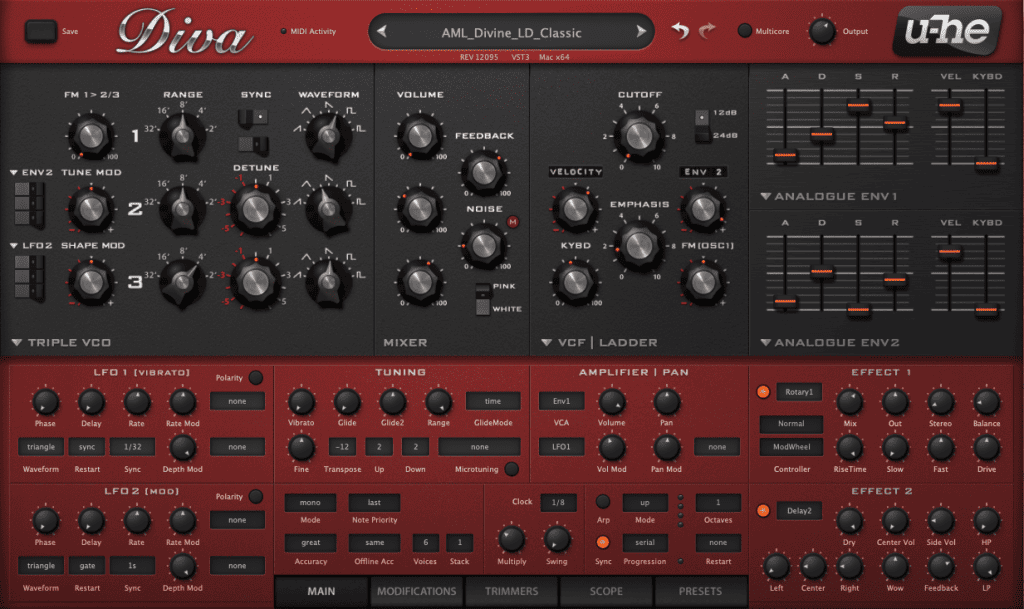Image resolution: width=1024 pixels, height=609 pixels.
Task: Click the Clock Swing knob
Action: pos(556,539)
